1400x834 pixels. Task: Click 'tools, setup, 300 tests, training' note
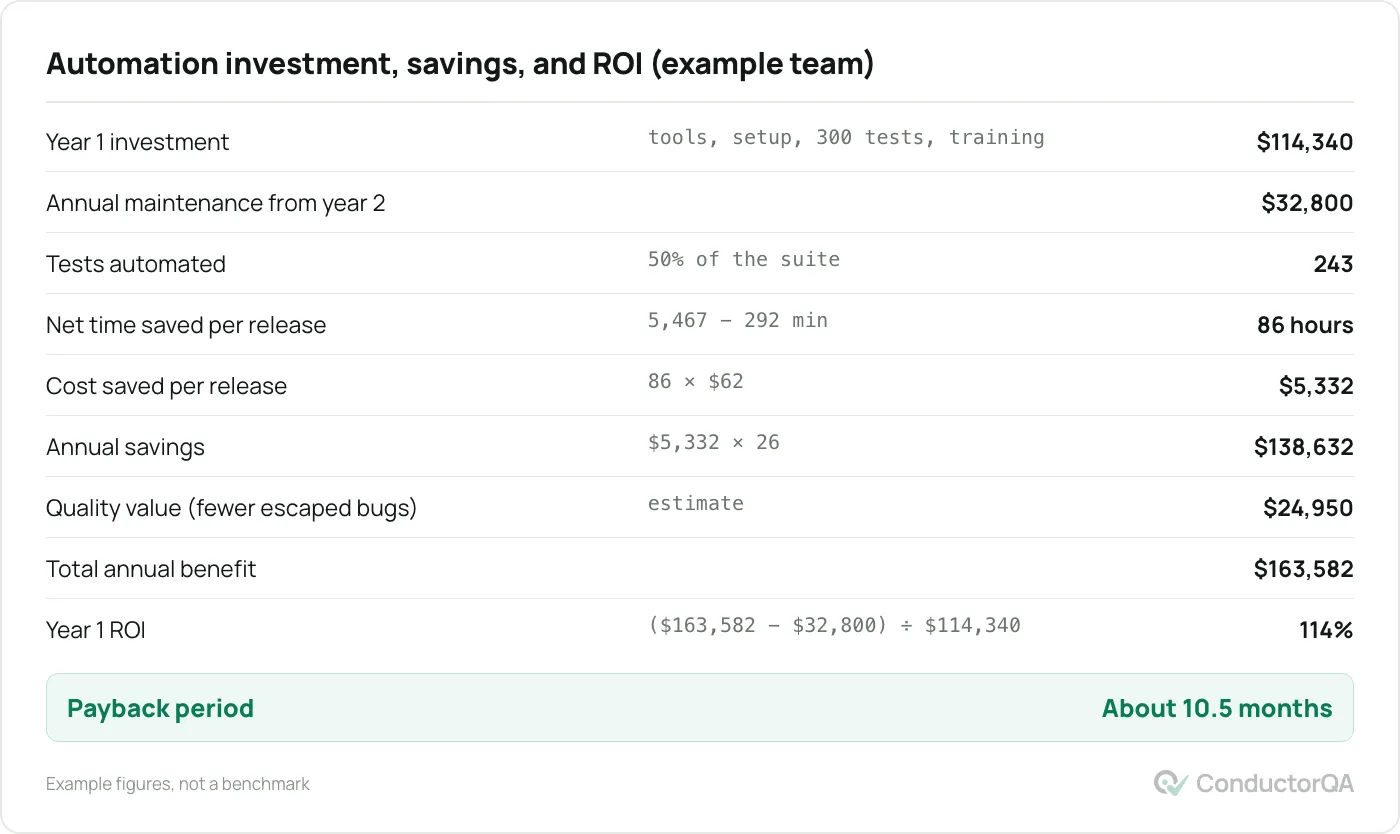click(x=846, y=137)
